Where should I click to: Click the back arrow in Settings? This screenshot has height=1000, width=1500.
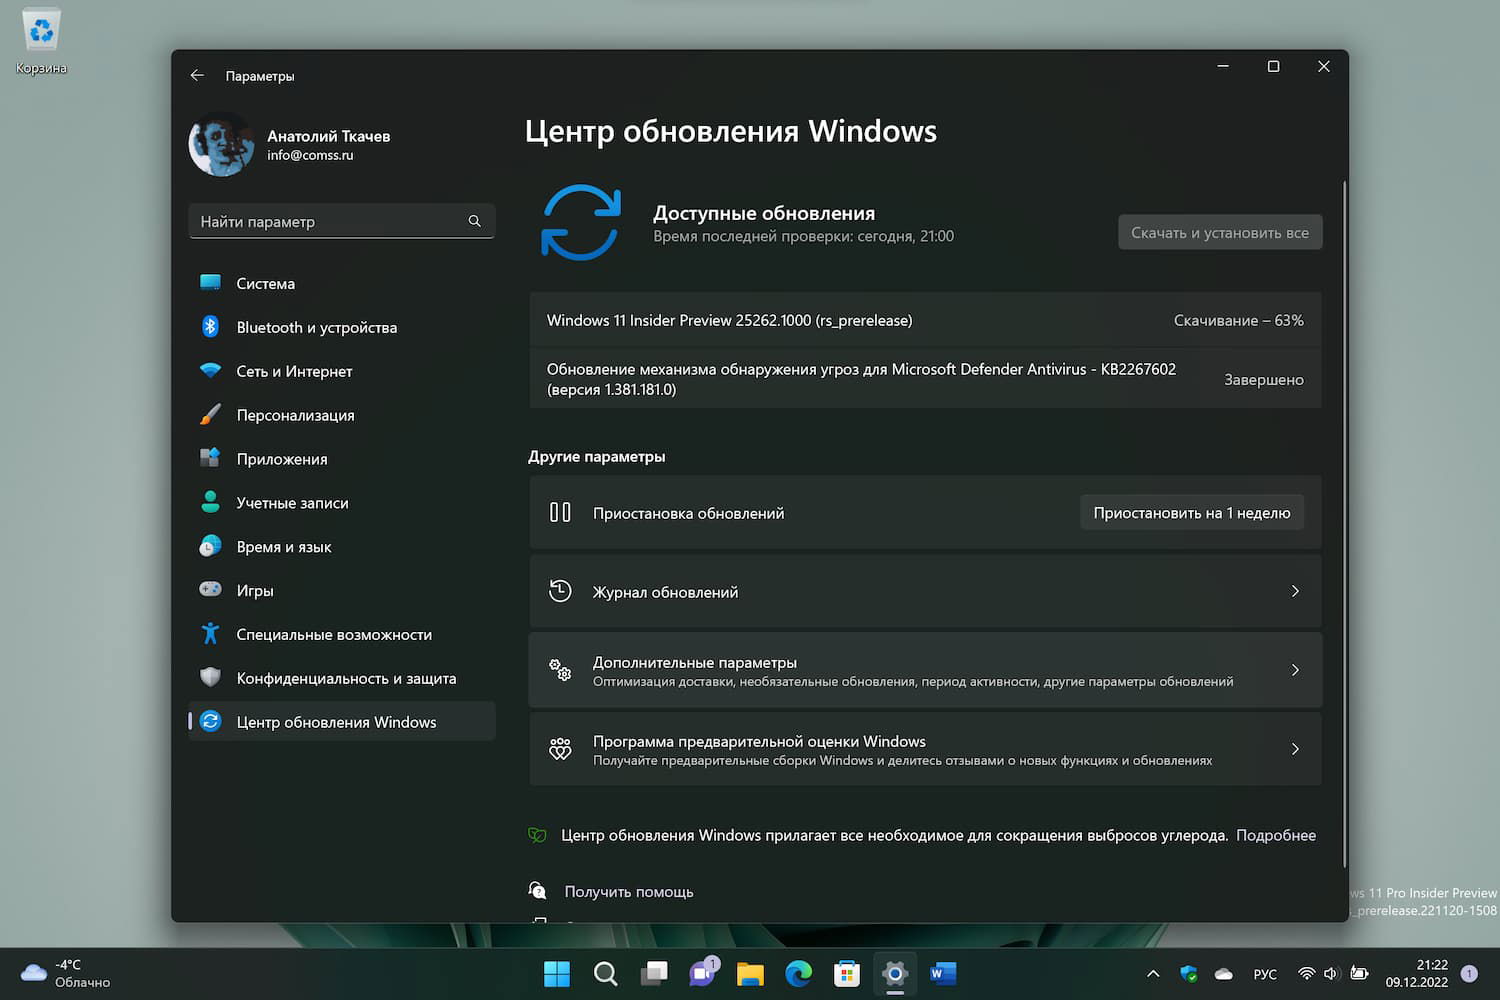(197, 75)
